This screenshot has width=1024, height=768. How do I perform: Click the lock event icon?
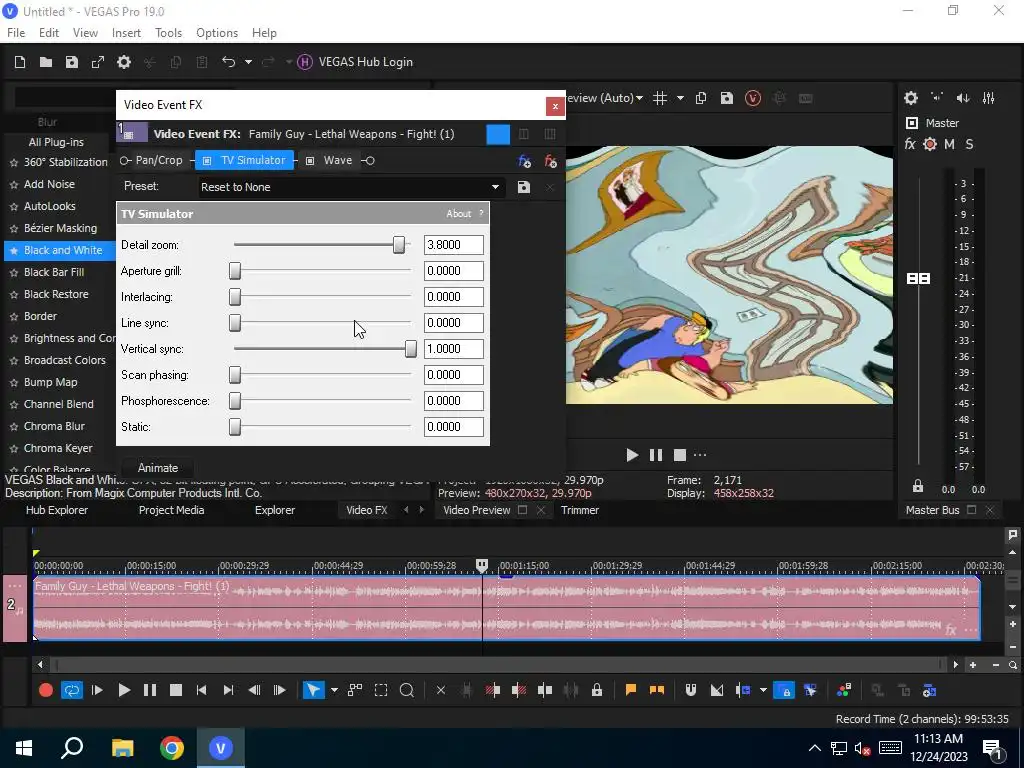tap(597, 690)
